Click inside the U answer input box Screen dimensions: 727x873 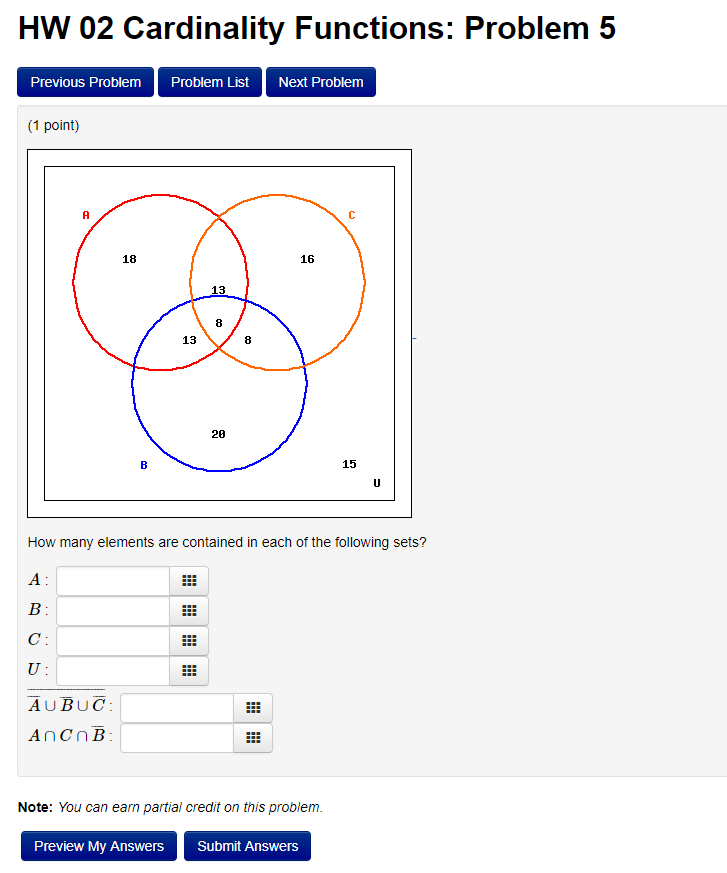pyautogui.click(x=112, y=671)
